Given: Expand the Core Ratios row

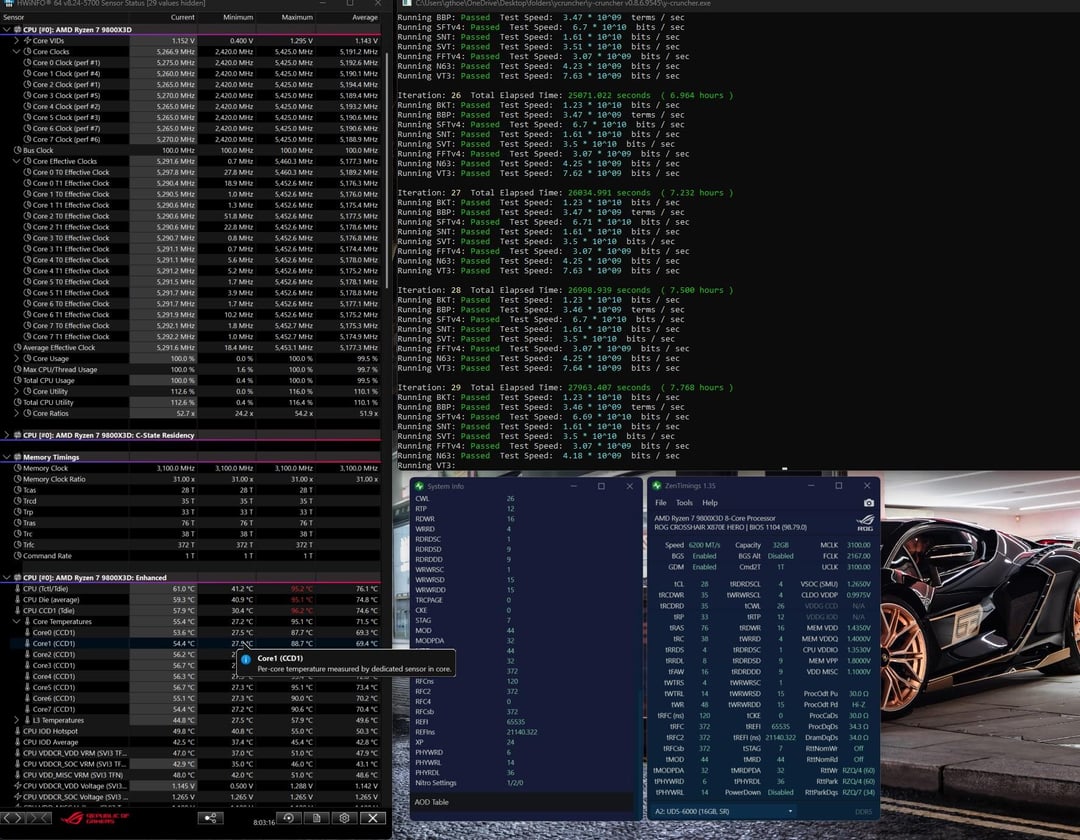Looking at the screenshot, I should pyautogui.click(x=17, y=413).
